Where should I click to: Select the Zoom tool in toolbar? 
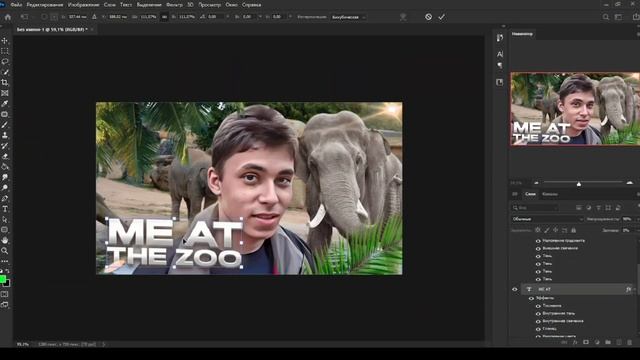(x=5, y=251)
